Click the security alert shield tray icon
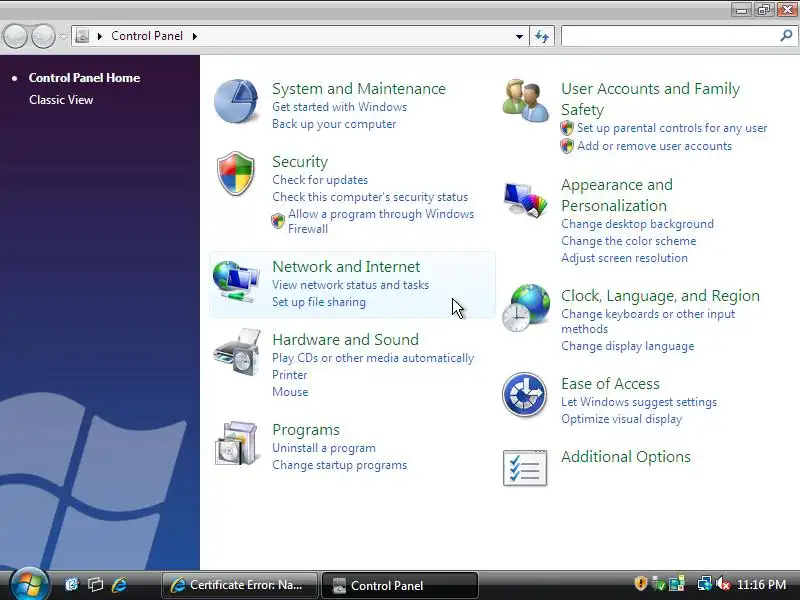This screenshot has width=800, height=600. [x=641, y=584]
